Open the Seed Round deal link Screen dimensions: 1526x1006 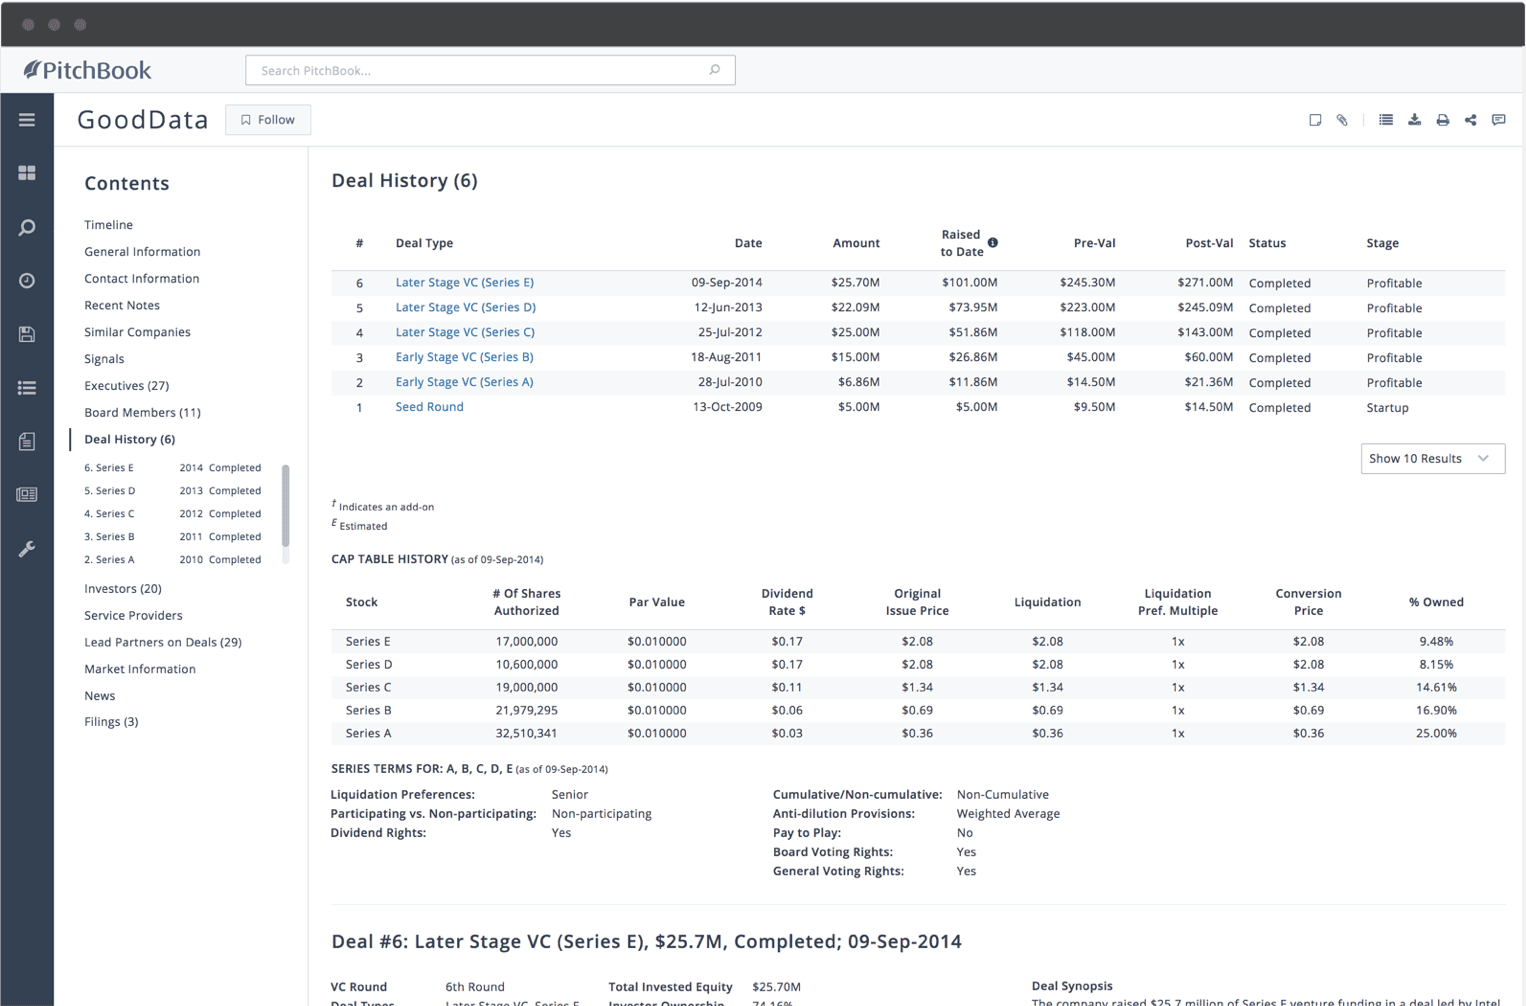coord(429,407)
